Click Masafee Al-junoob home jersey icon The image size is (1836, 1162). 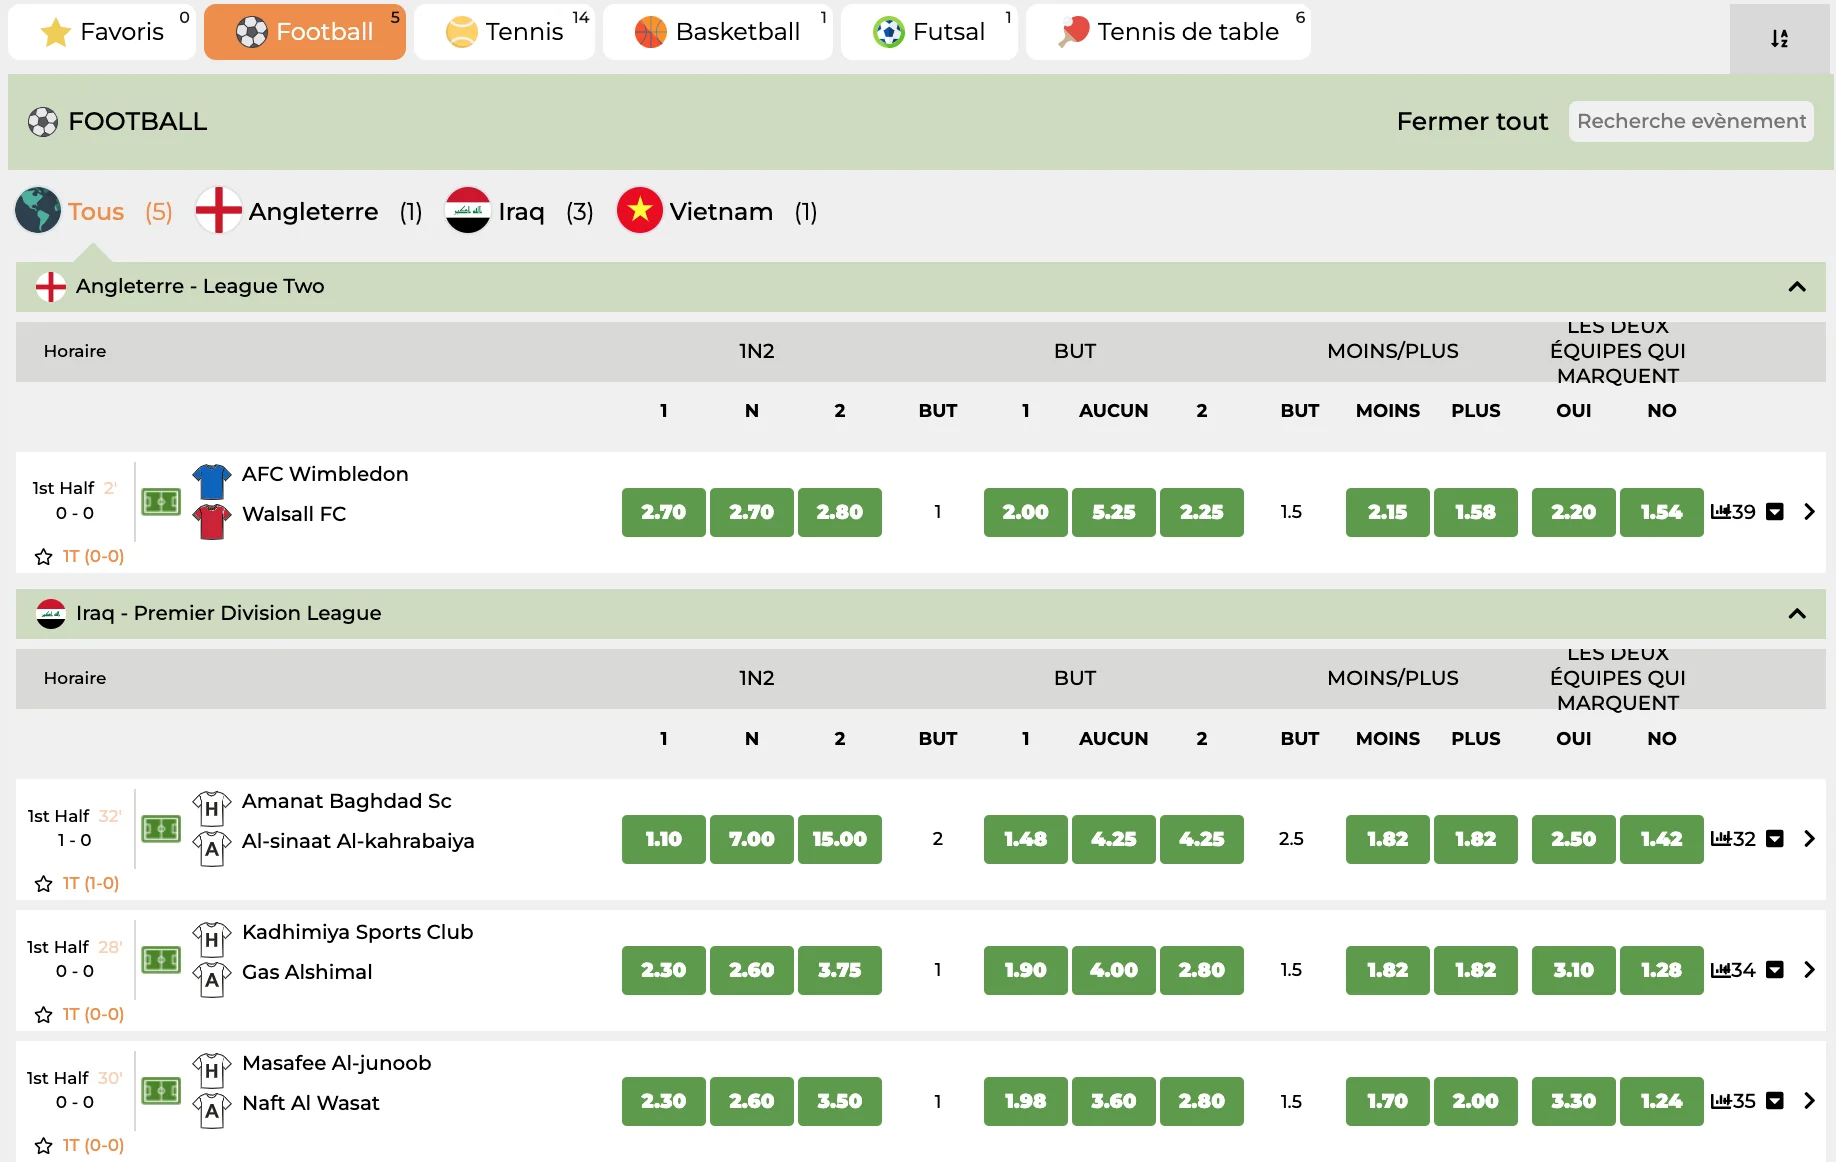(212, 1070)
